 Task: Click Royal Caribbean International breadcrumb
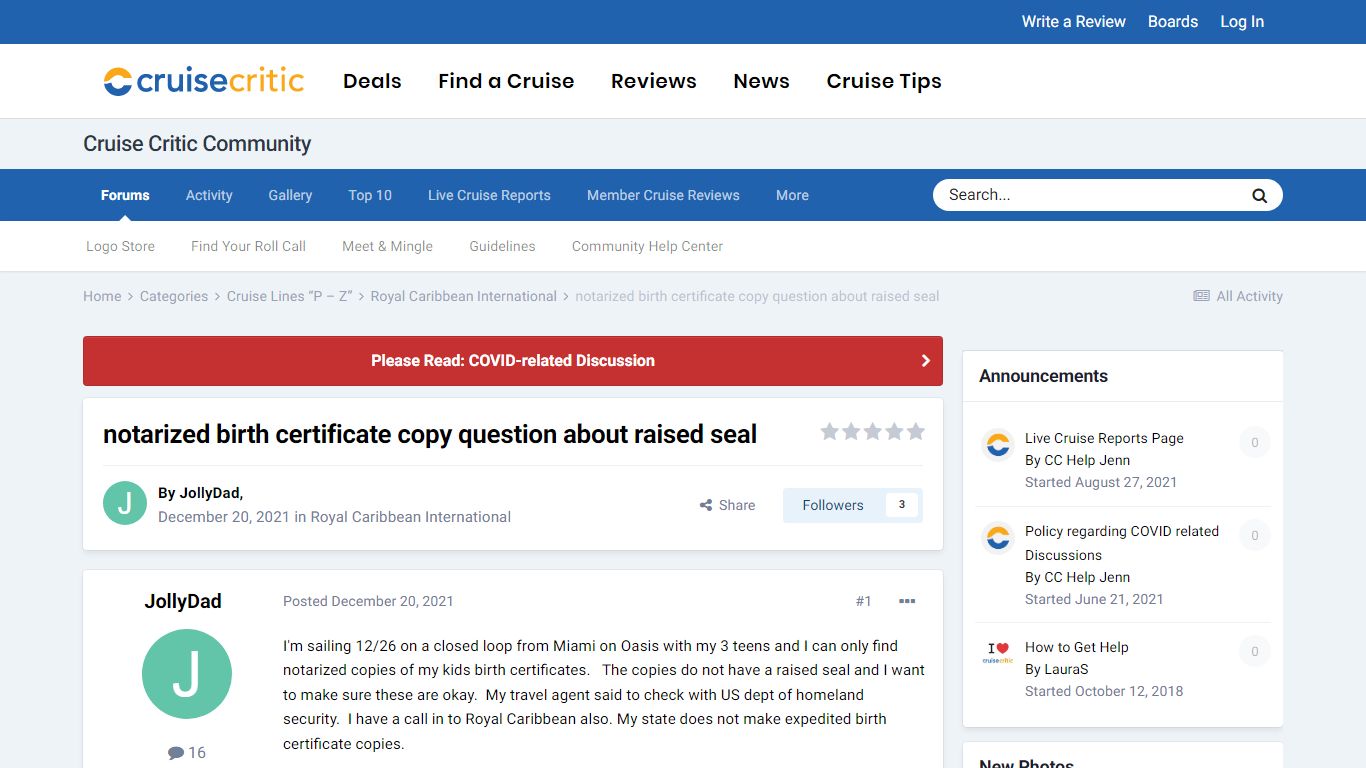463,296
